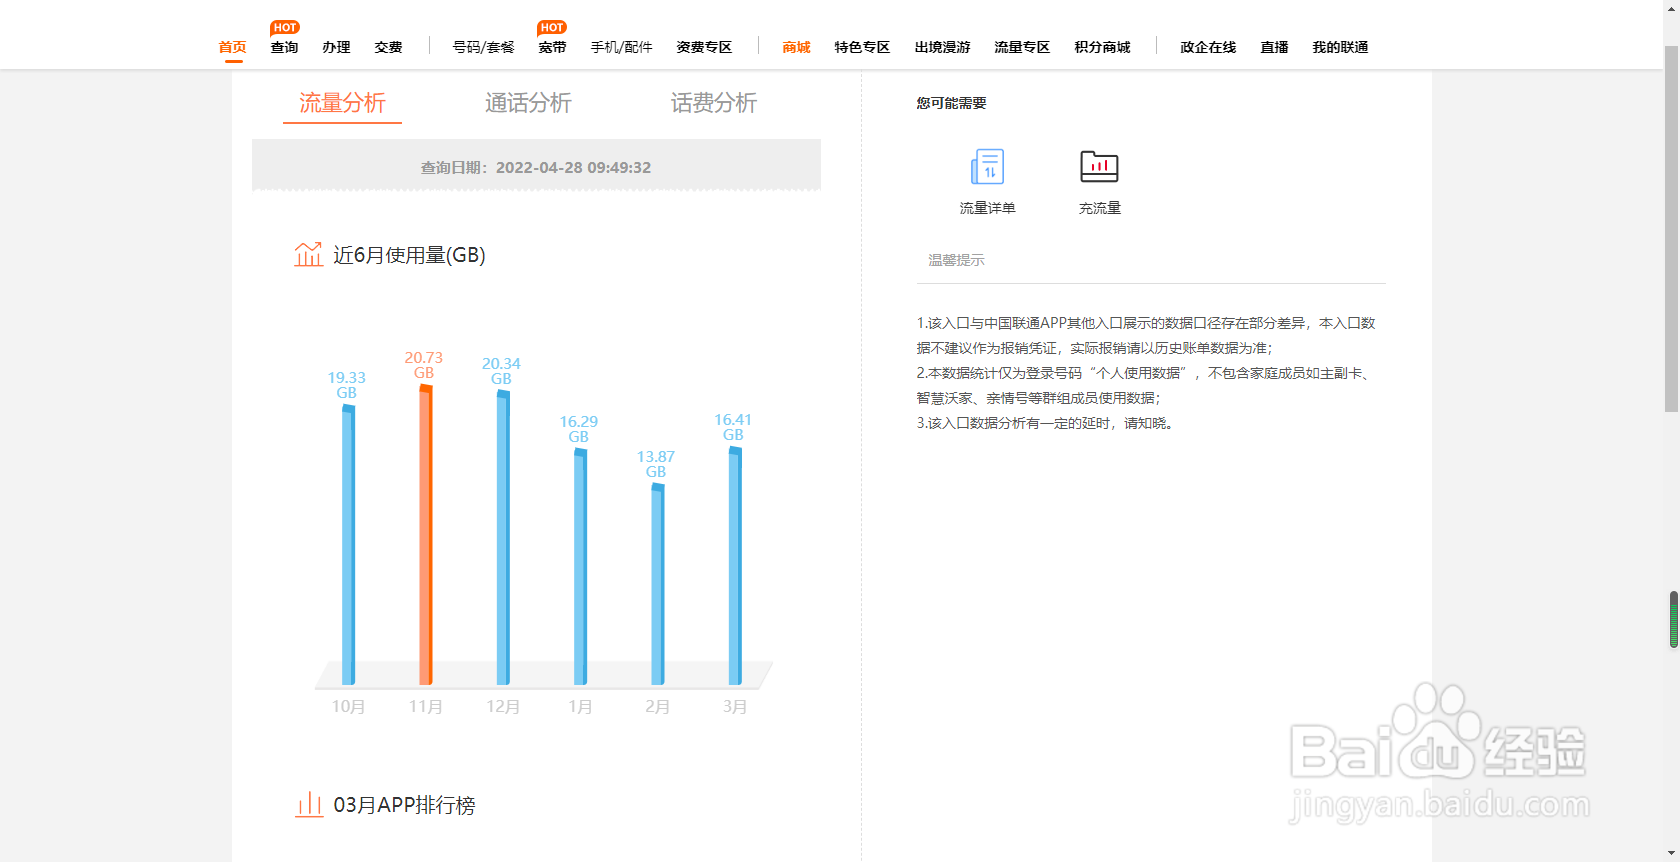Image resolution: width=1680 pixels, height=862 pixels.
Task: Click the 03月APP排行榜 heading
Action: (x=404, y=805)
